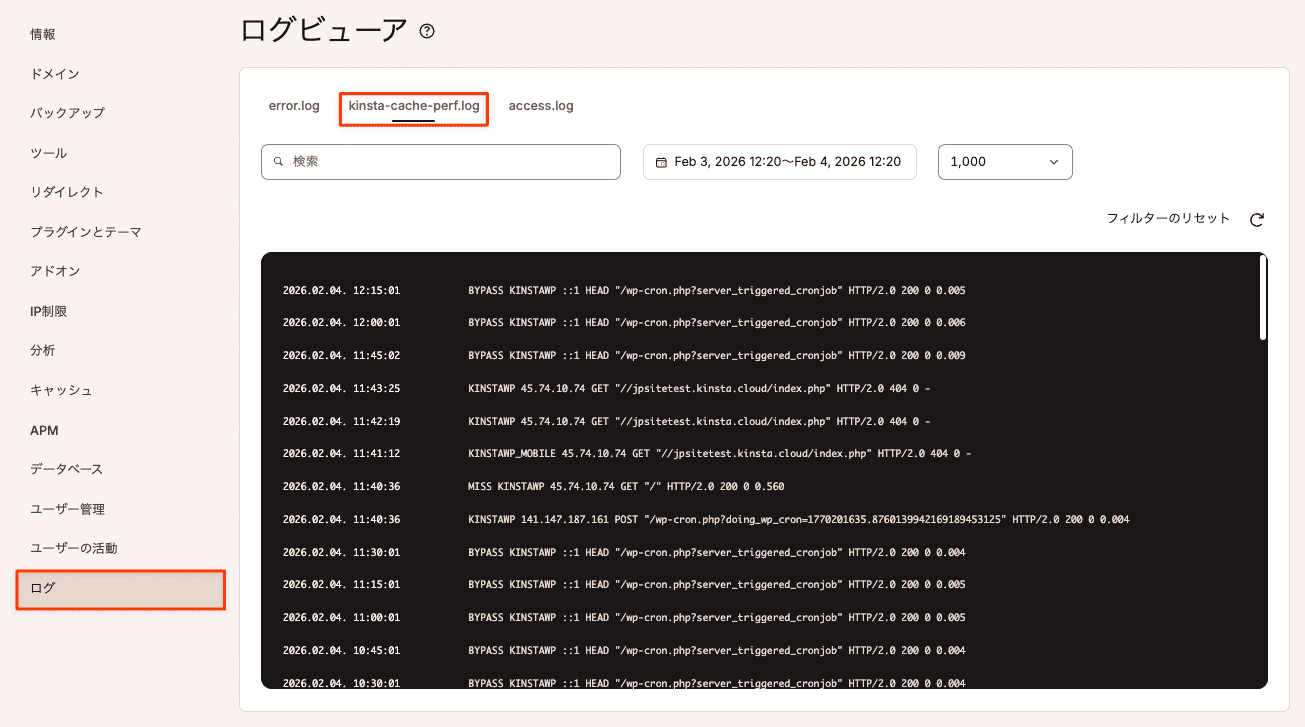Switch to the access.log tab

tap(541, 105)
